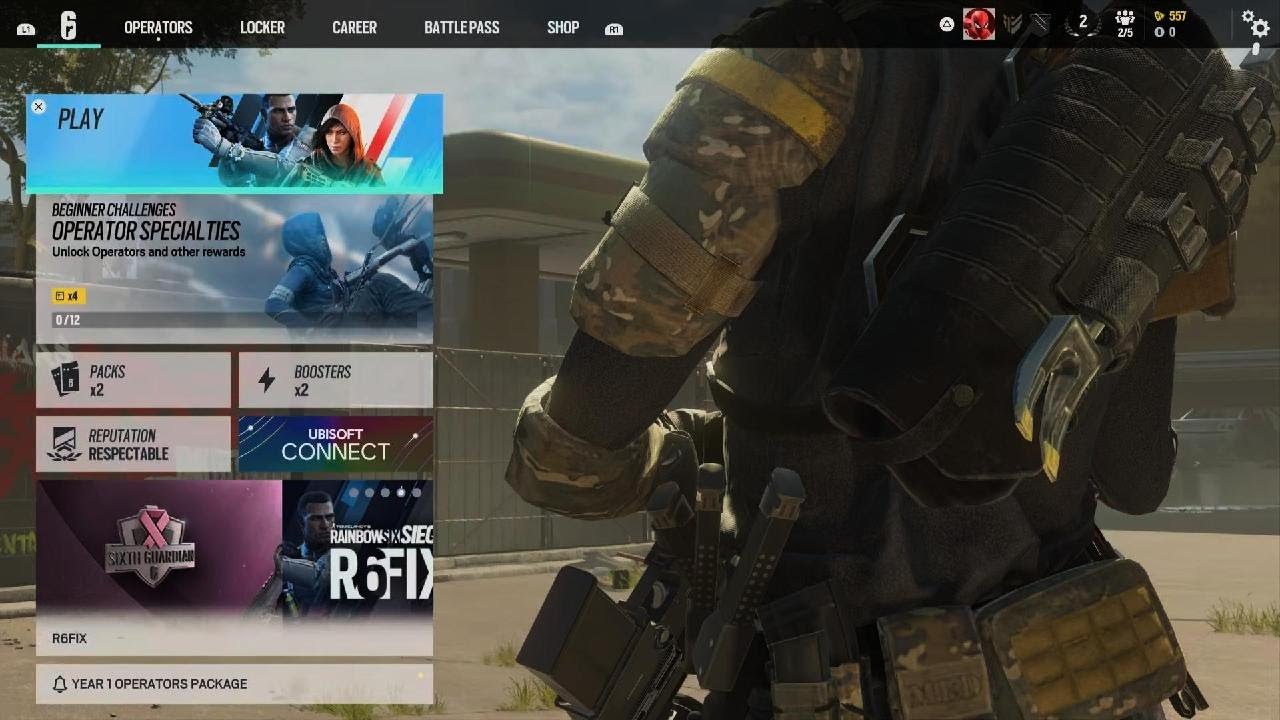
Task: Open the Year 1 Operators Package notification
Action: point(234,684)
